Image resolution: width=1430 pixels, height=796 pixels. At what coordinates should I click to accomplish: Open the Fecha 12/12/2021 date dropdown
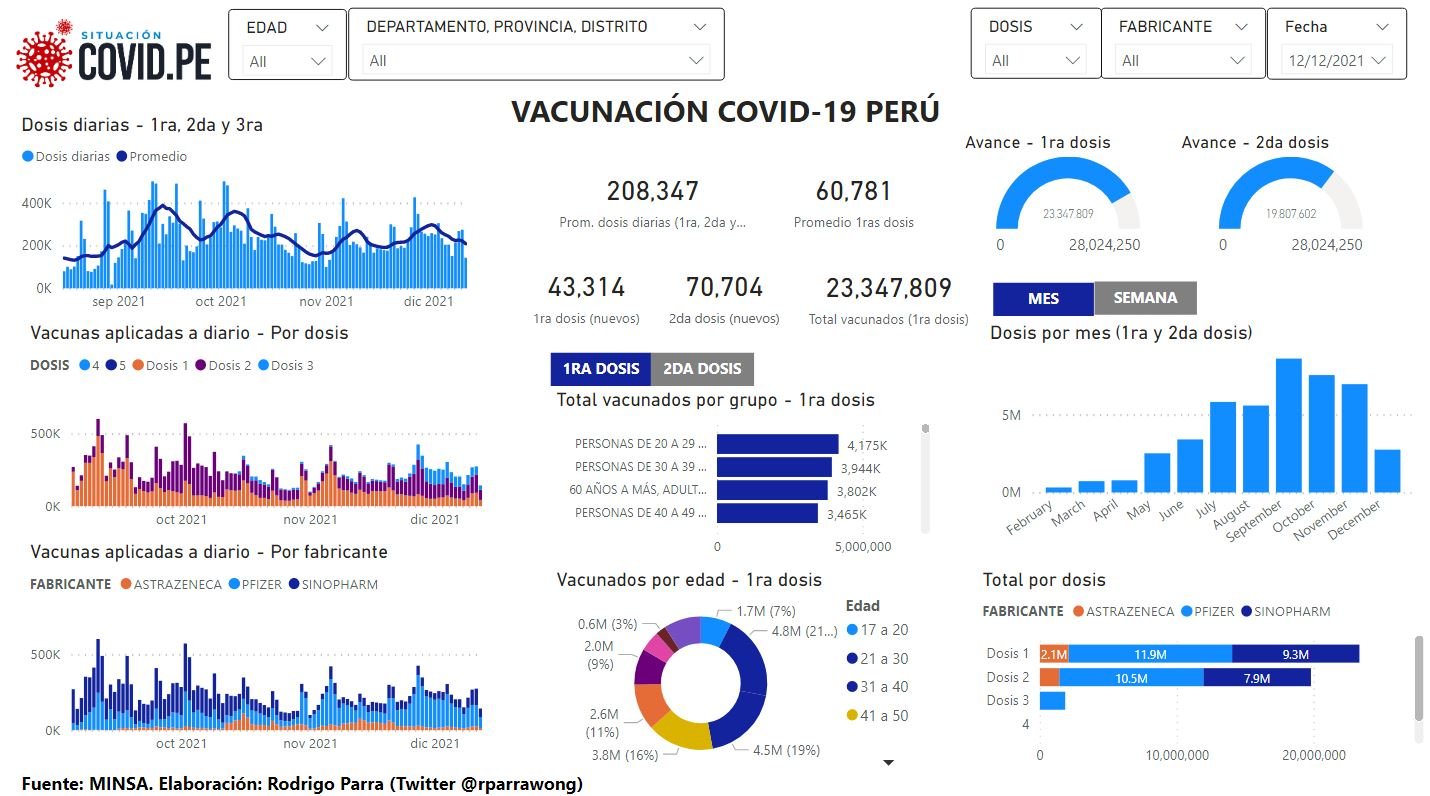click(1336, 61)
